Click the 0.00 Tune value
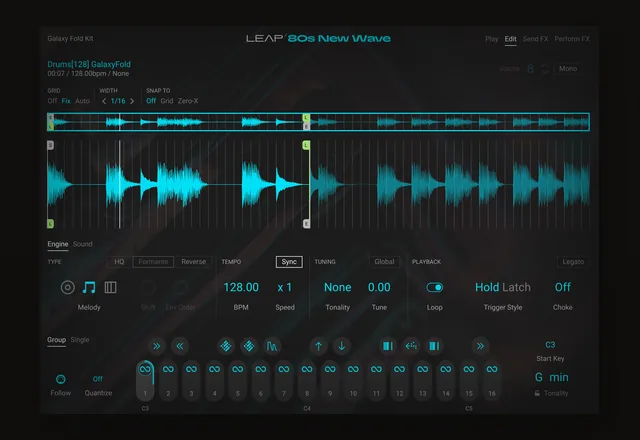Viewport: 640px width, 440px height. pyautogui.click(x=379, y=287)
